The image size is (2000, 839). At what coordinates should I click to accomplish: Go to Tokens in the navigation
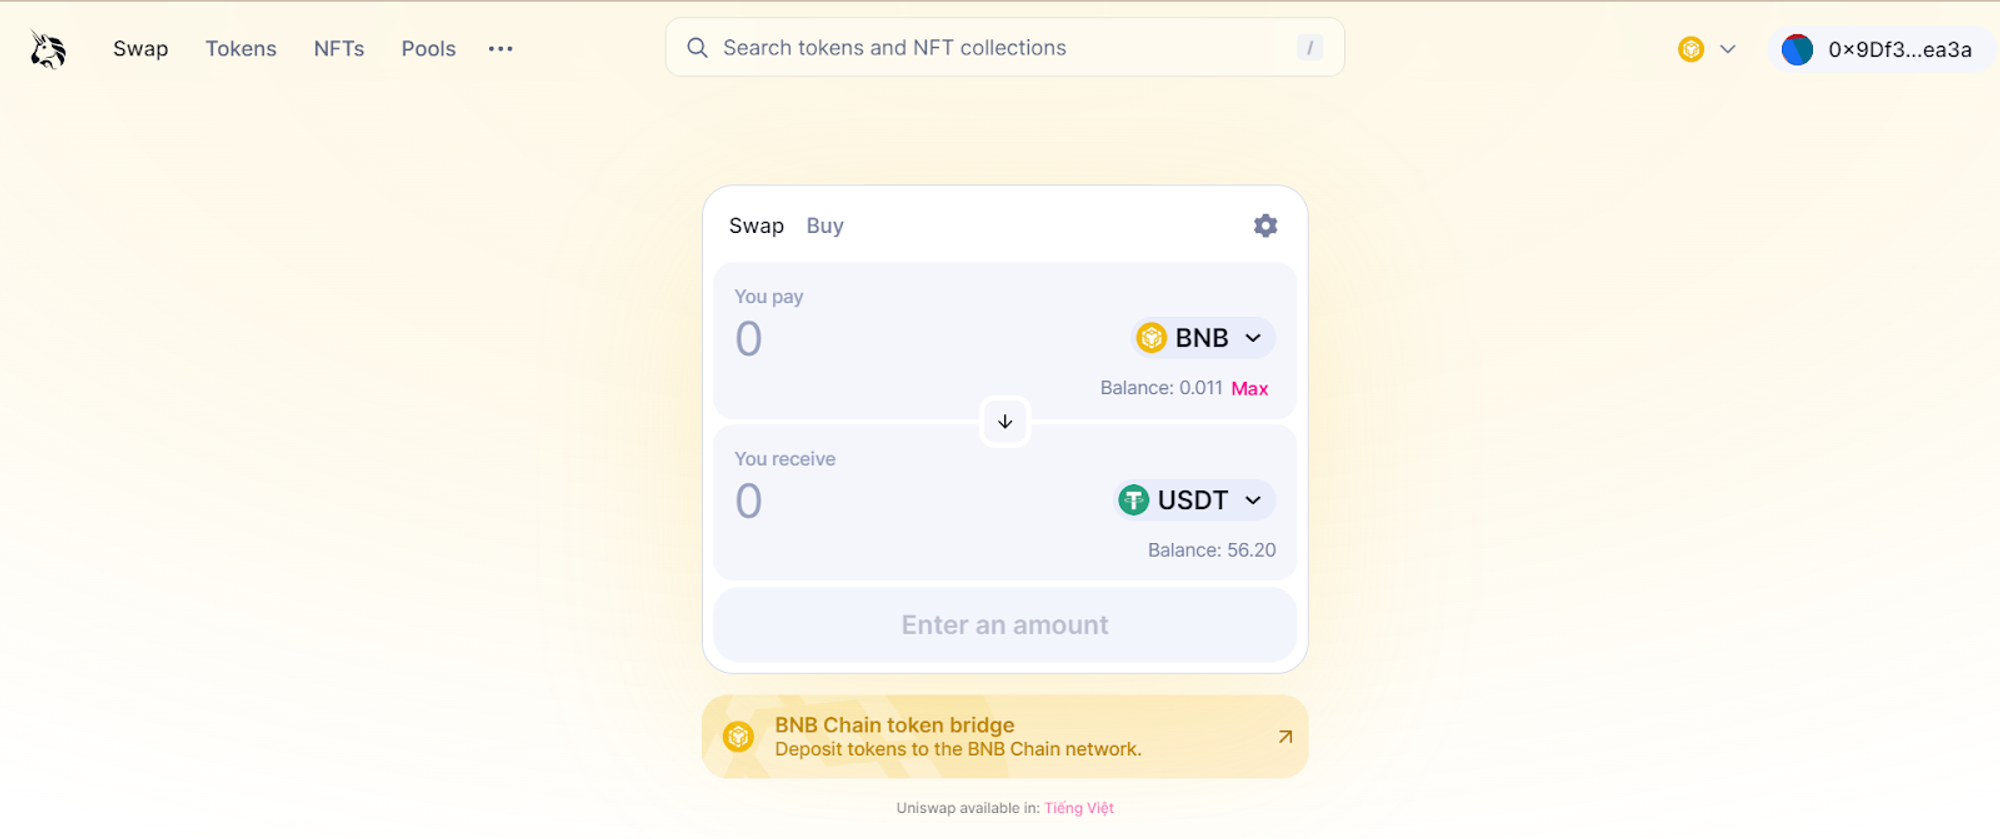(x=241, y=49)
